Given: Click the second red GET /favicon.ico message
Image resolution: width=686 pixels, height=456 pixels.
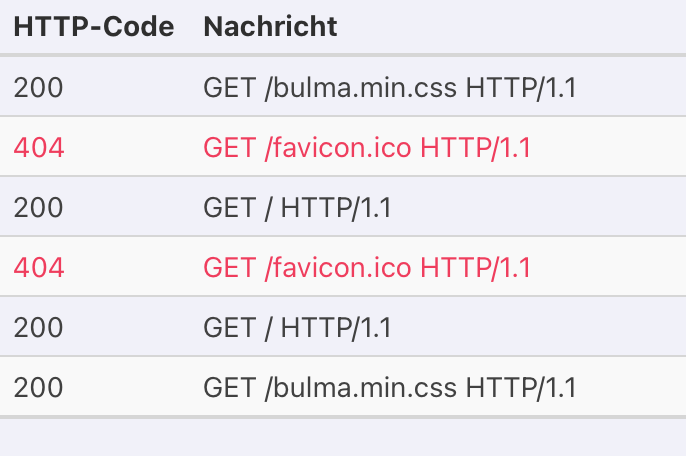Looking at the screenshot, I should click(366, 268).
